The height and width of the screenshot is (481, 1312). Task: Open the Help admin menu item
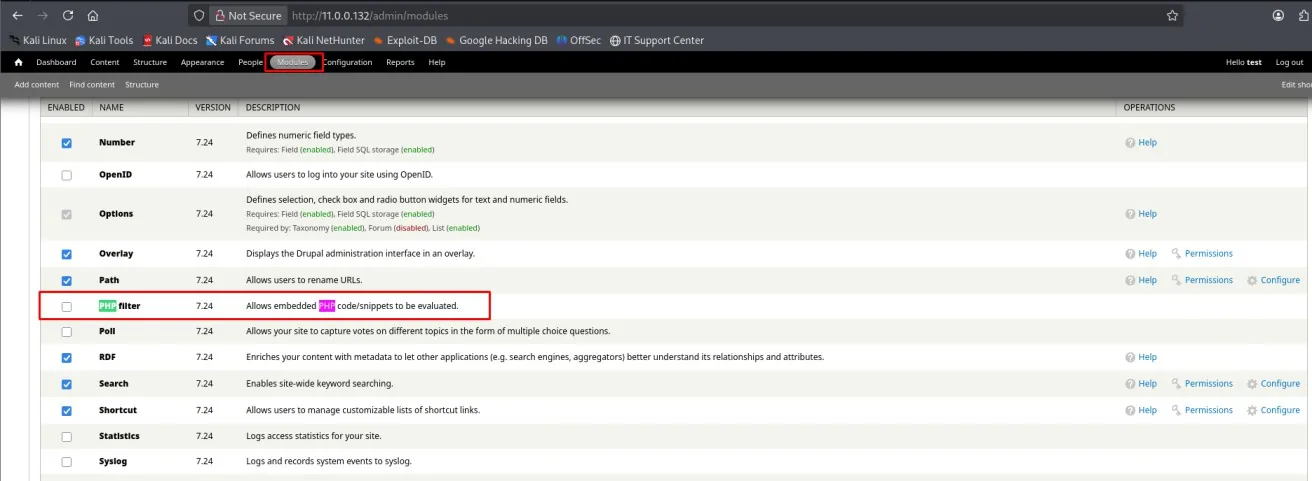point(437,62)
